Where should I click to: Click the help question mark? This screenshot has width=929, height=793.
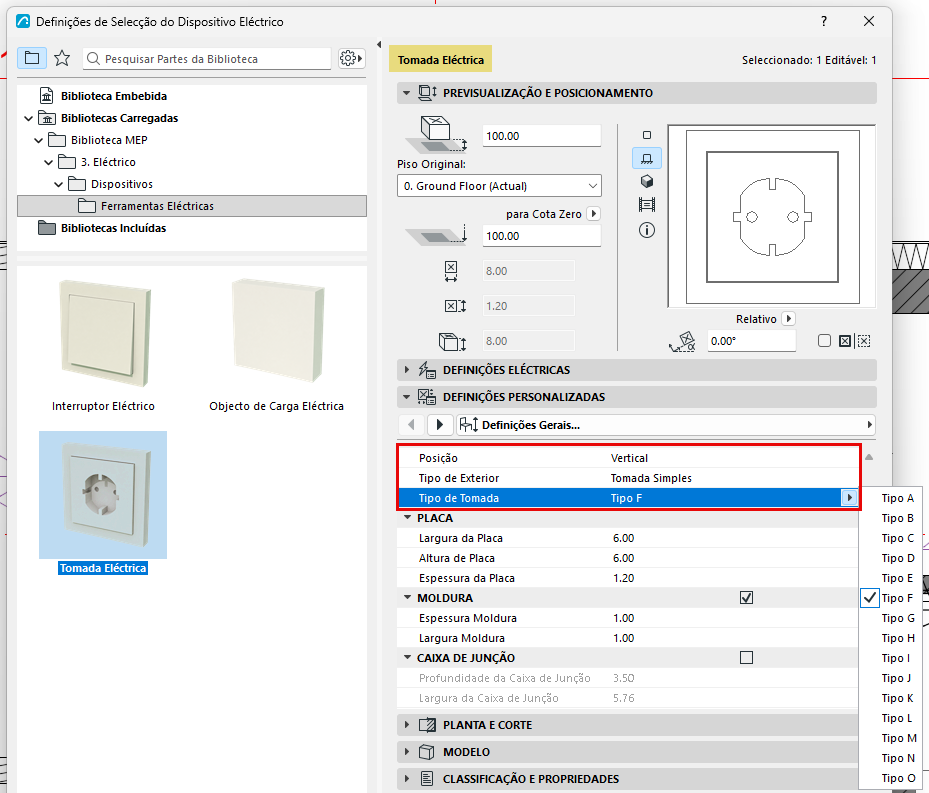[x=824, y=21]
